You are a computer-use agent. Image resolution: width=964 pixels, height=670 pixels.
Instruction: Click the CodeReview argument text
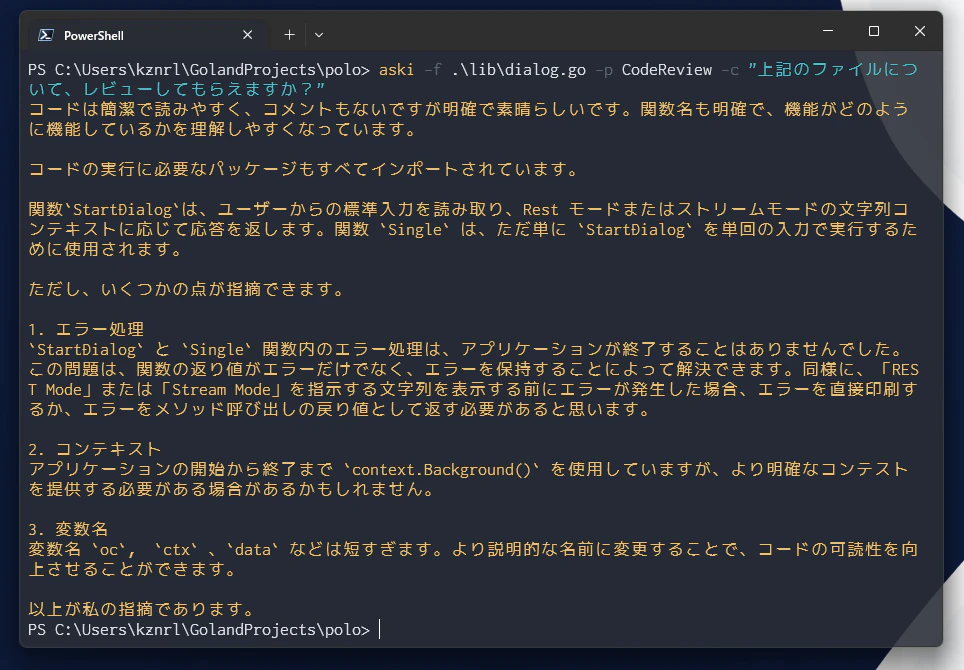point(666,69)
